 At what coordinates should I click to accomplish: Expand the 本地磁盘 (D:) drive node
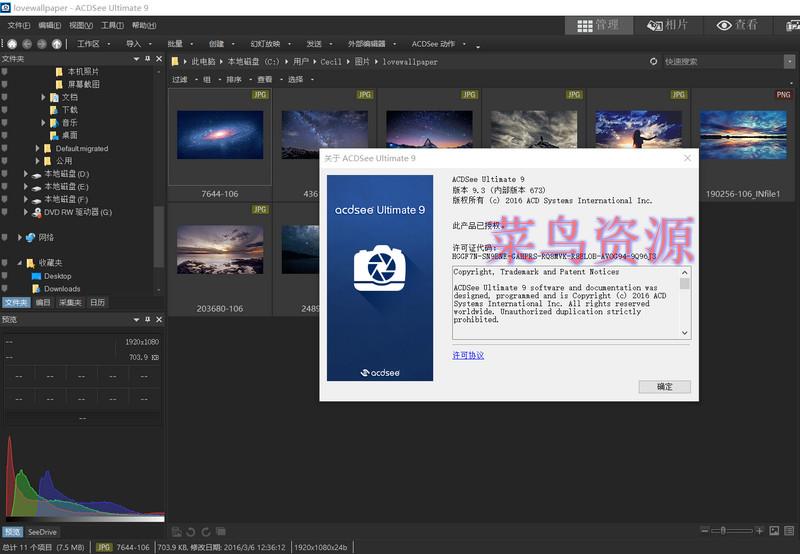[26, 173]
